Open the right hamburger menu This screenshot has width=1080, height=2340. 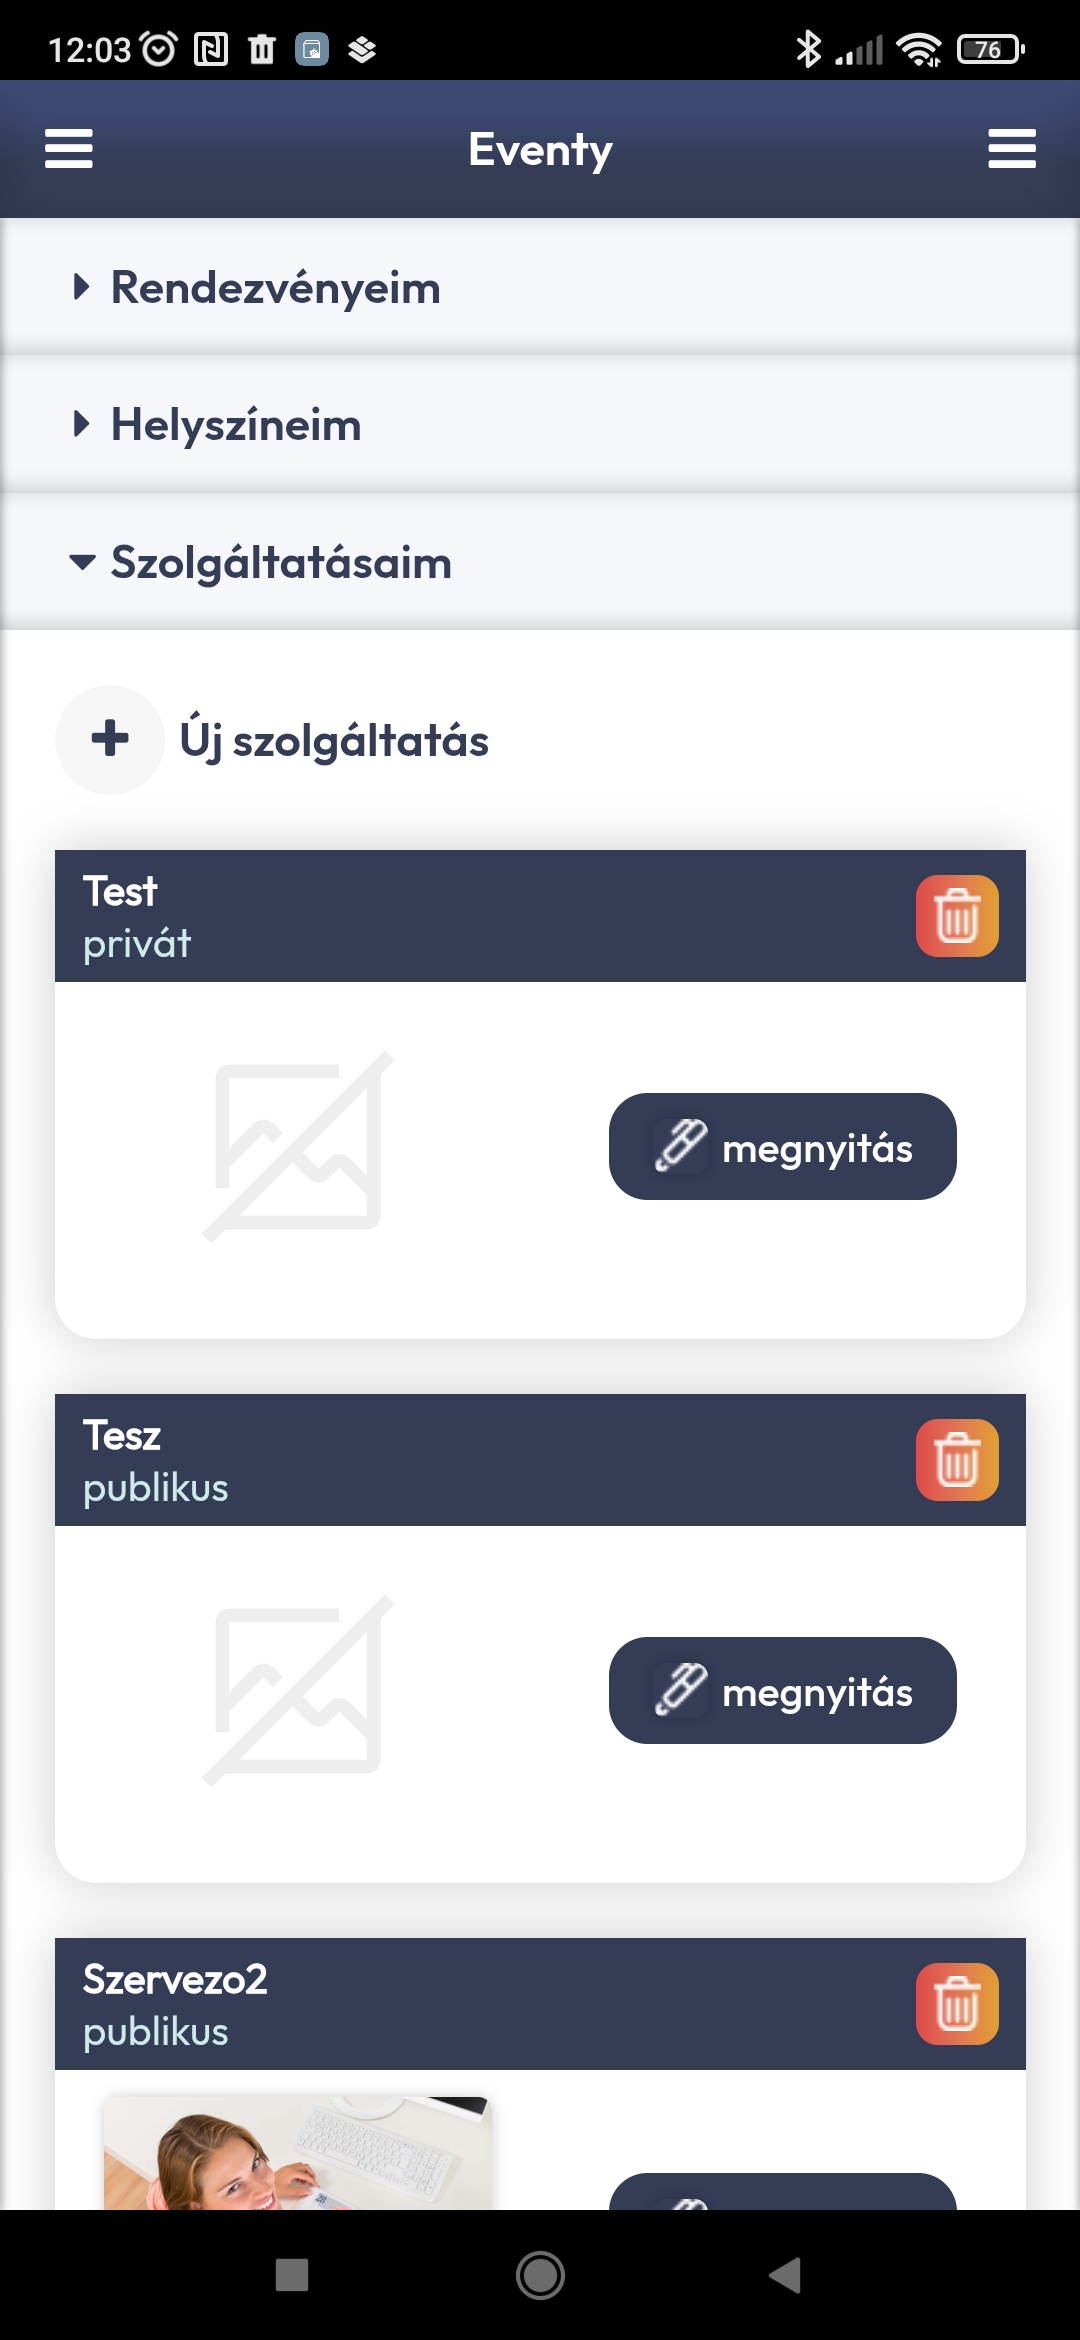tap(1011, 149)
